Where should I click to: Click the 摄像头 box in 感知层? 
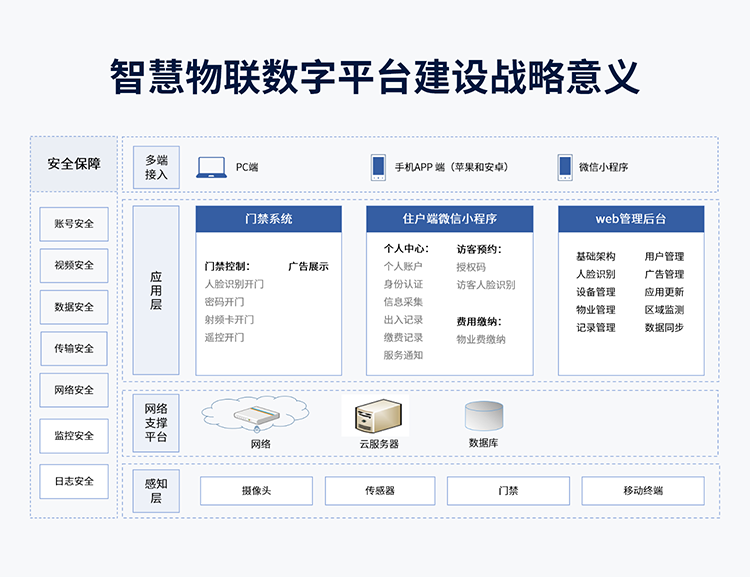pos(256,491)
